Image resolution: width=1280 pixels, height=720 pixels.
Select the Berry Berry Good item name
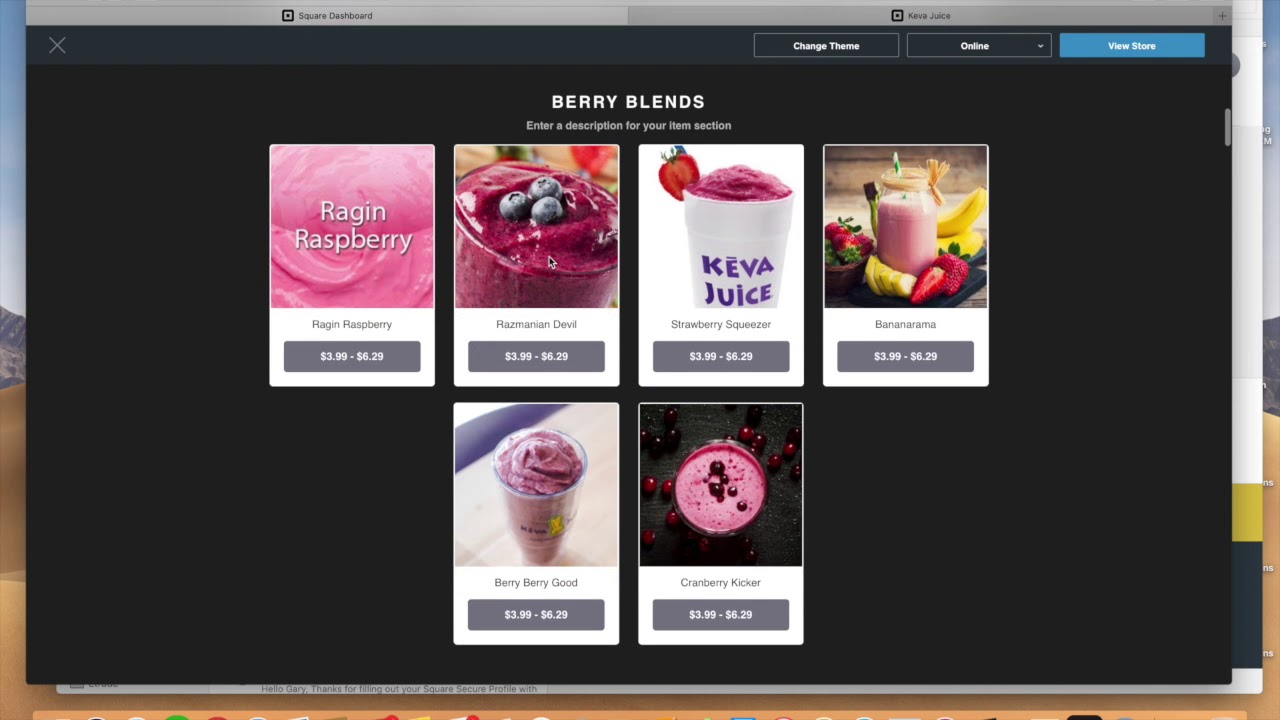pos(536,582)
